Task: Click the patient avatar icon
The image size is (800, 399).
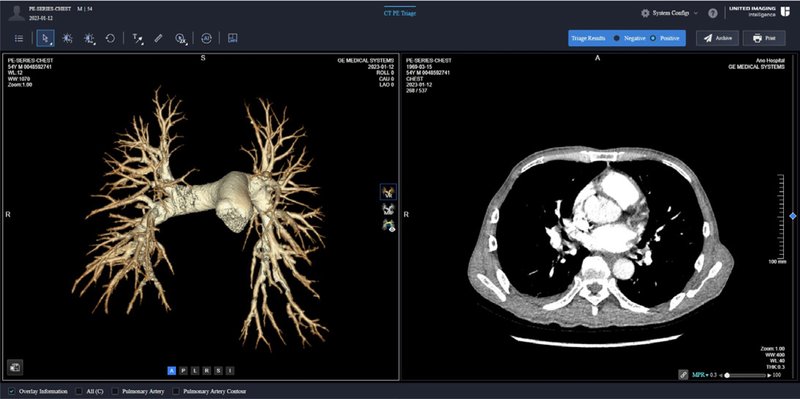Action: click(x=17, y=13)
